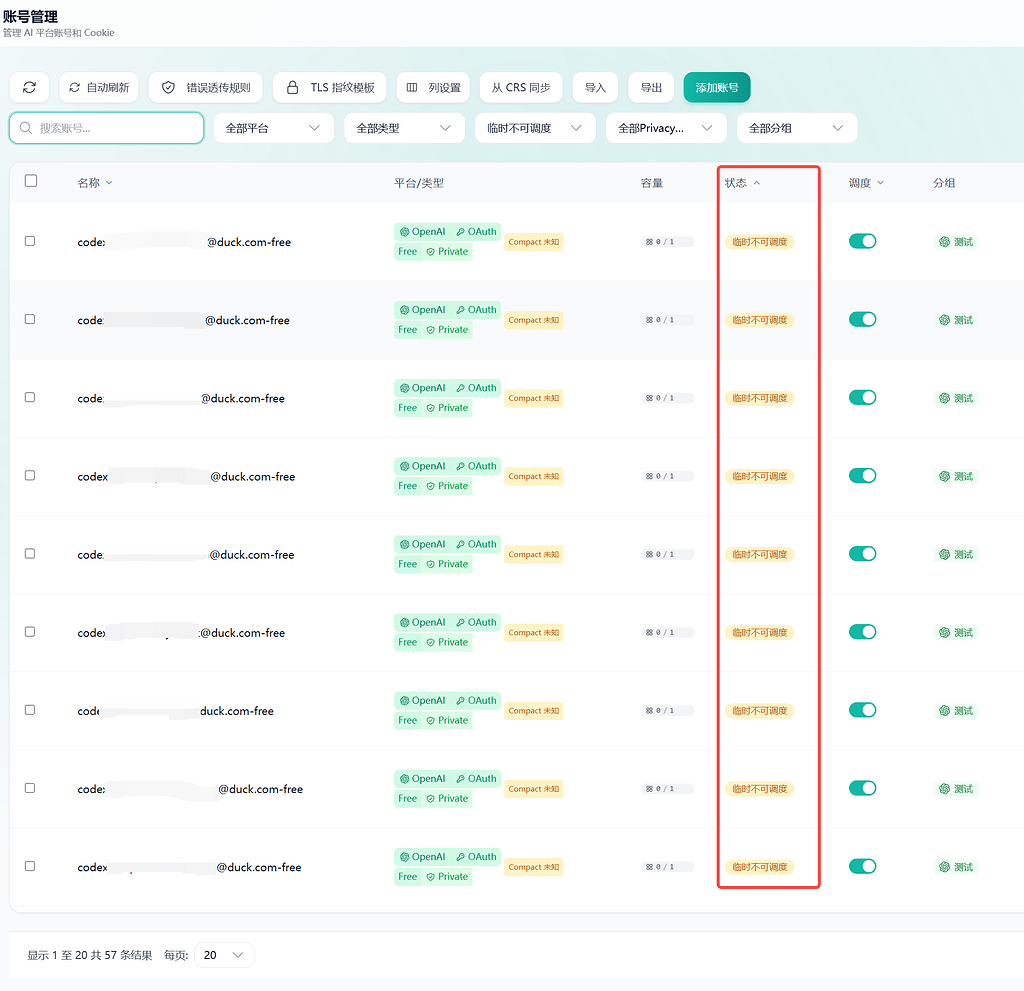This screenshot has width=1024, height=991.
Task: Open the 临时不可调度 status filter dropdown
Action: [x=535, y=128]
